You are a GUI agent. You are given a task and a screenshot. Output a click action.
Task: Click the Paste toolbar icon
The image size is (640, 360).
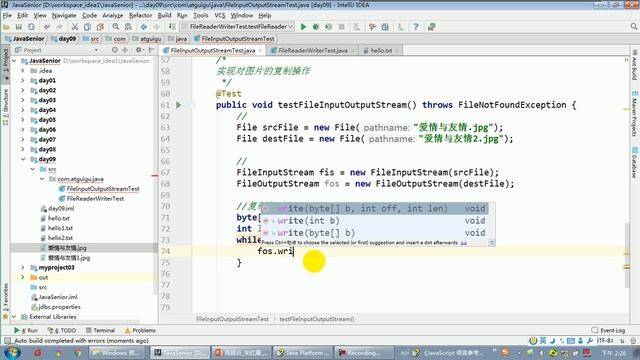(100, 27)
